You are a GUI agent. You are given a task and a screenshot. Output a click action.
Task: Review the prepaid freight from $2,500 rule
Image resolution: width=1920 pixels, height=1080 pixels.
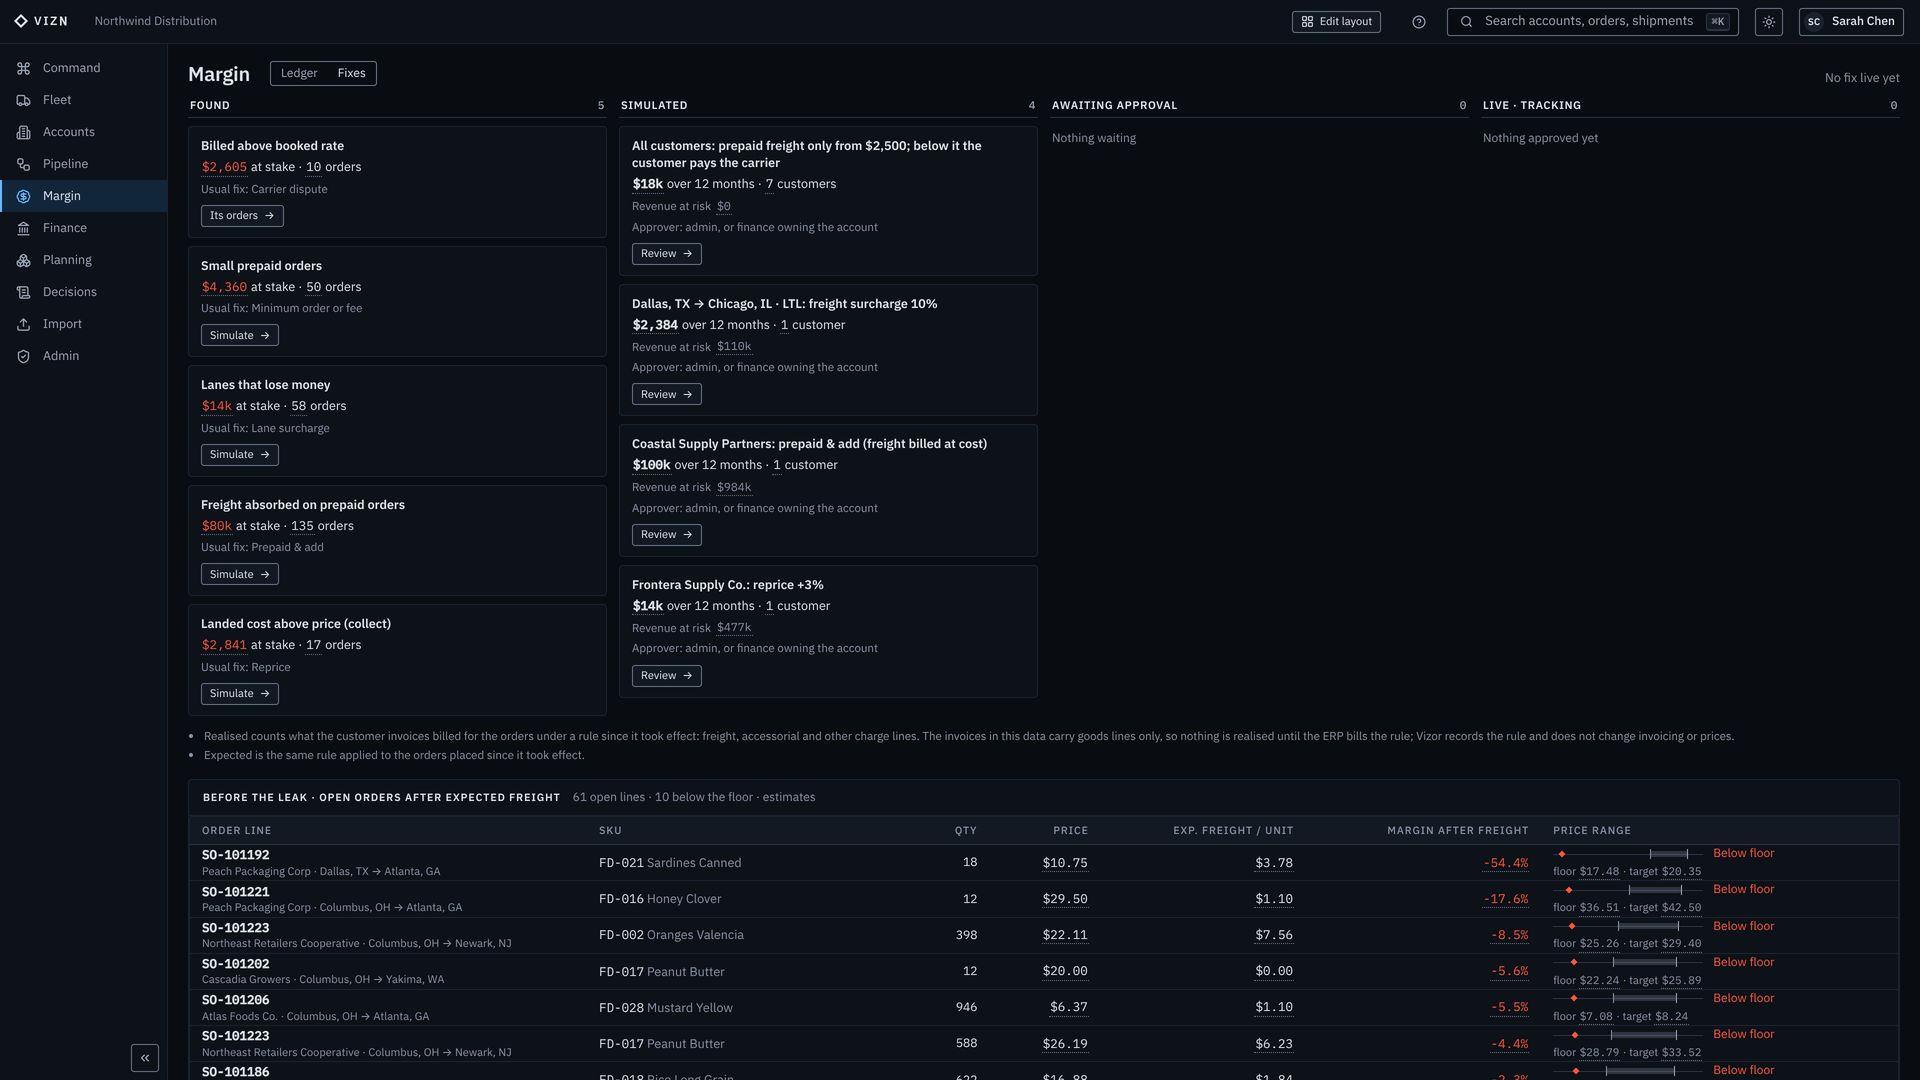pyautogui.click(x=667, y=254)
